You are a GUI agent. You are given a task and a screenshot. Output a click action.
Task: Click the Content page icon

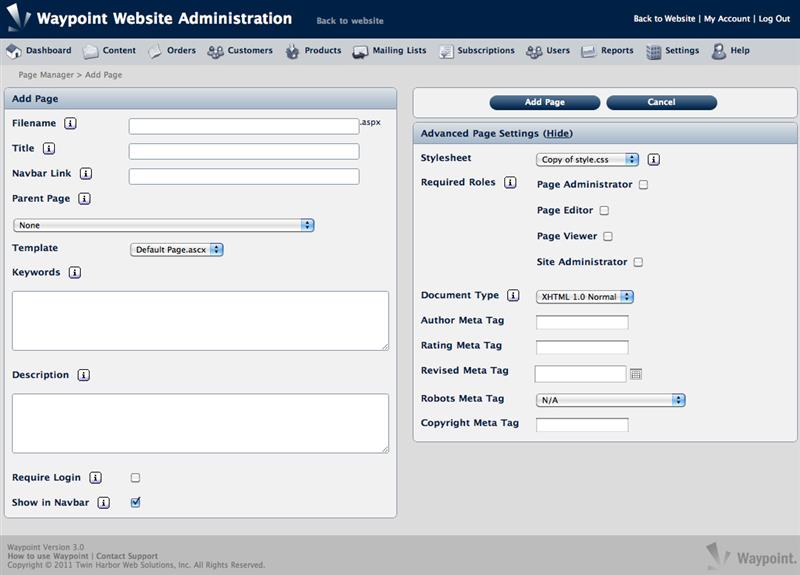tap(90, 51)
